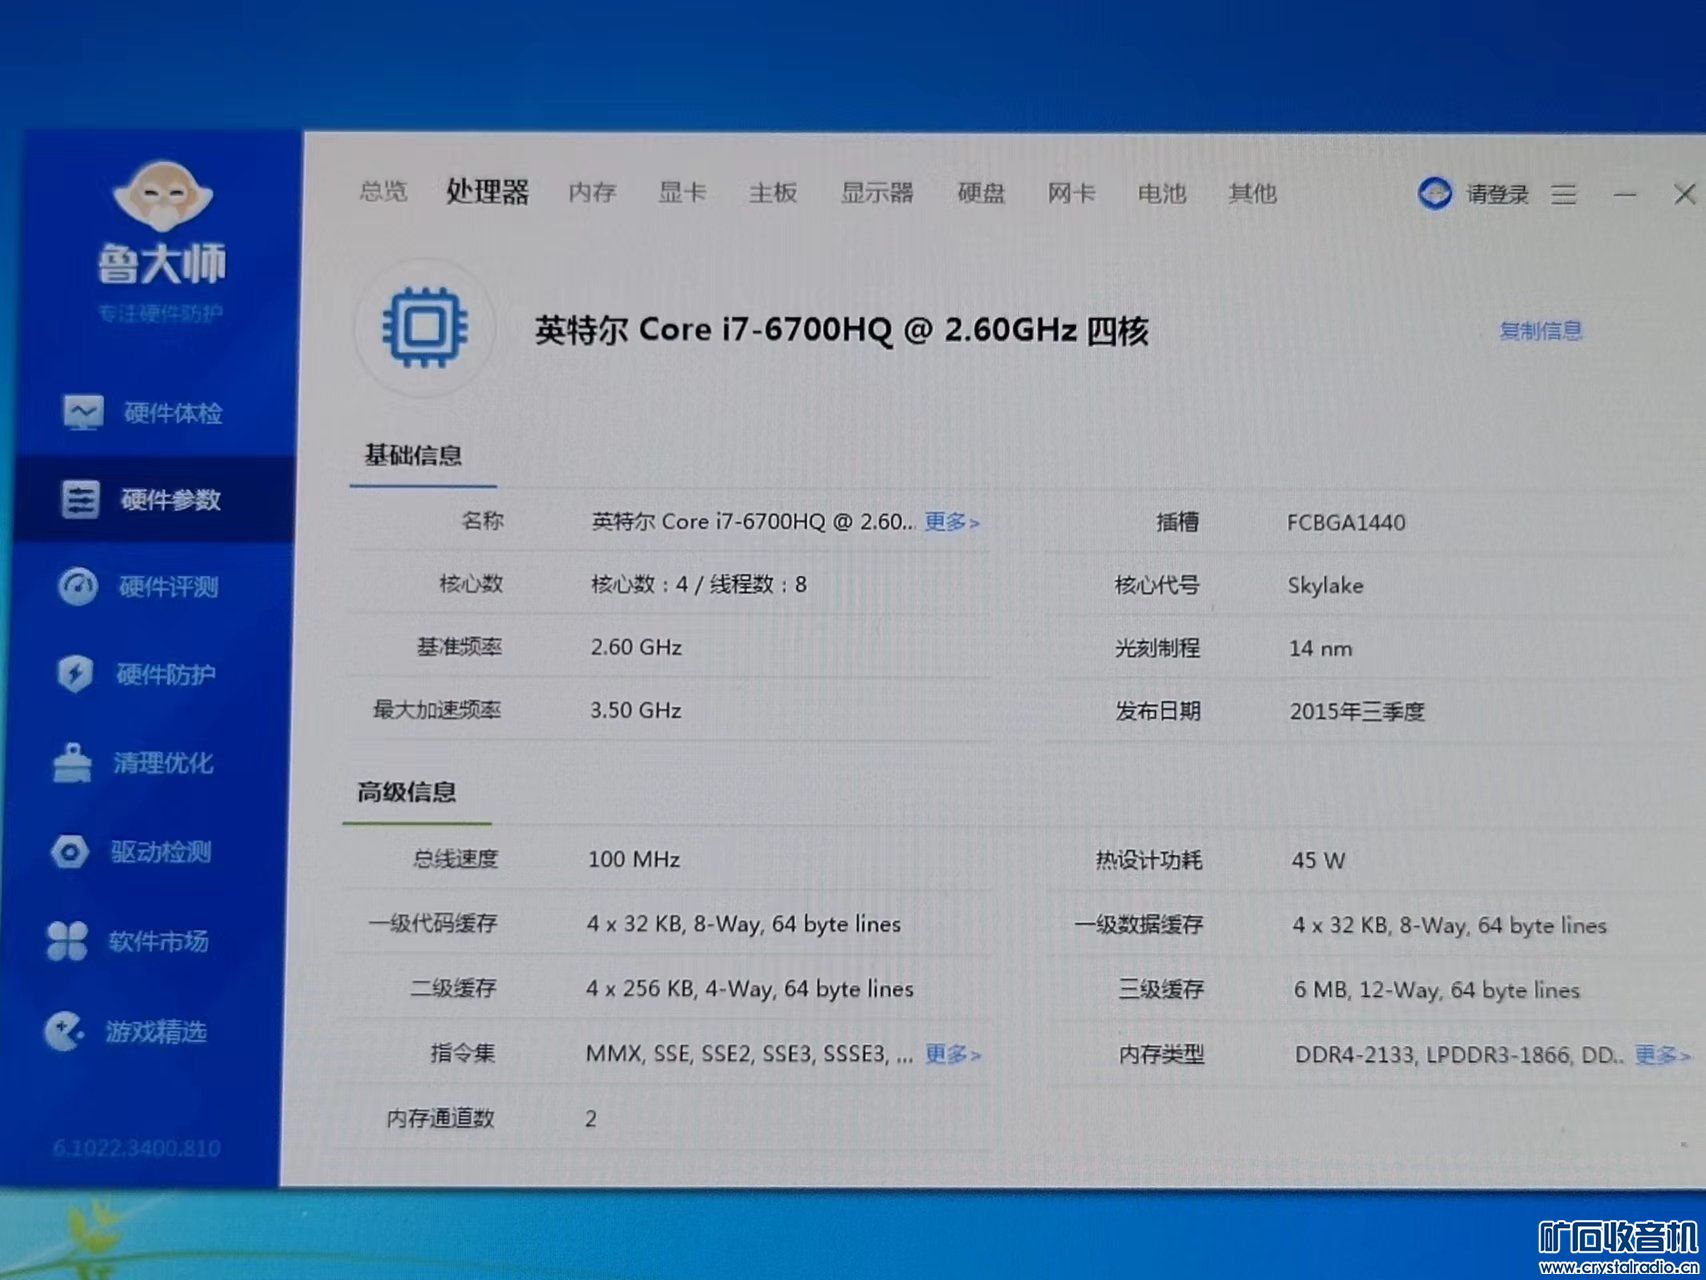Click the 鲁大师 logo avatar
Viewport: 1706px width, 1280px height.
coord(162,196)
